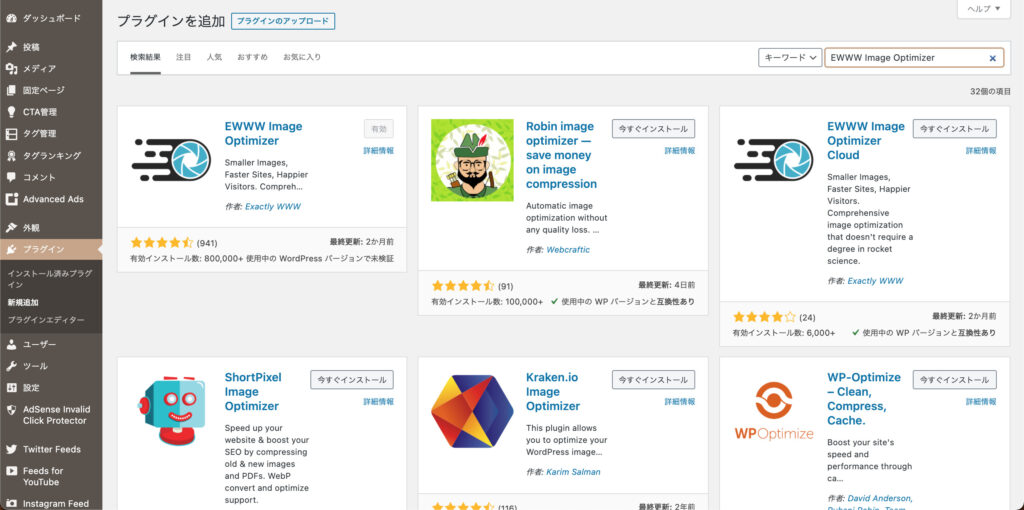Click the プラグインのアップロード button
Image resolution: width=1024 pixels, height=510 pixels.
point(283,21)
